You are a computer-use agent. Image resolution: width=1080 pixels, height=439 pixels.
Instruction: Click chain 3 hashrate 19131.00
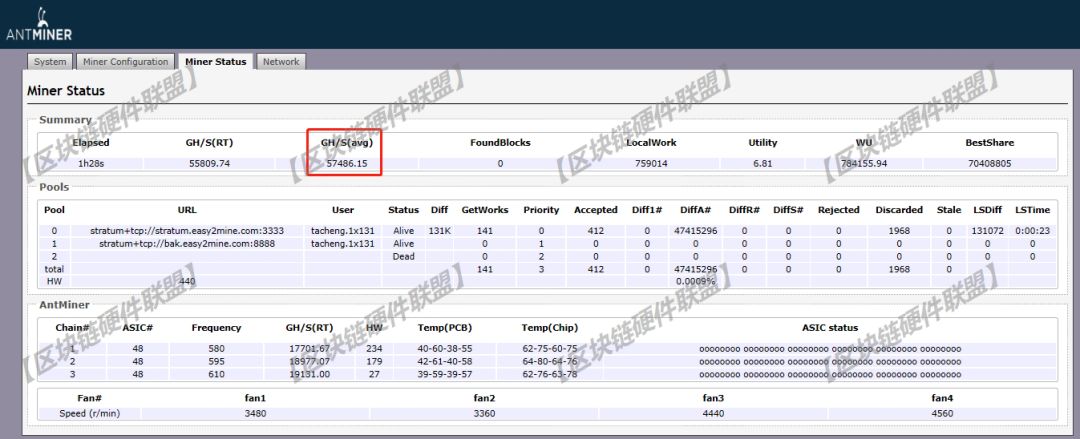click(x=309, y=374)
